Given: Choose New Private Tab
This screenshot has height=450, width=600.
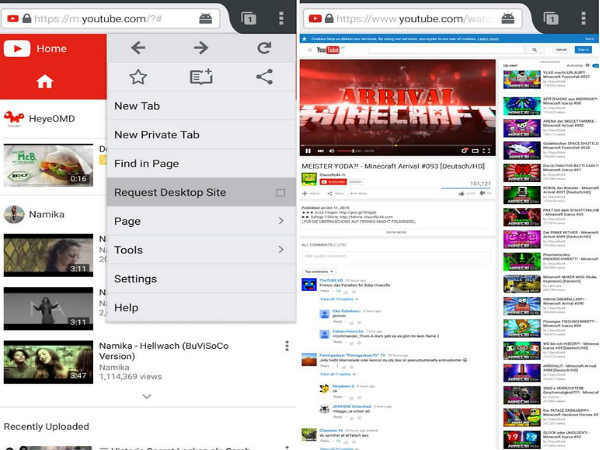Looking at the screenshot, I should click(x=201, y=134).
